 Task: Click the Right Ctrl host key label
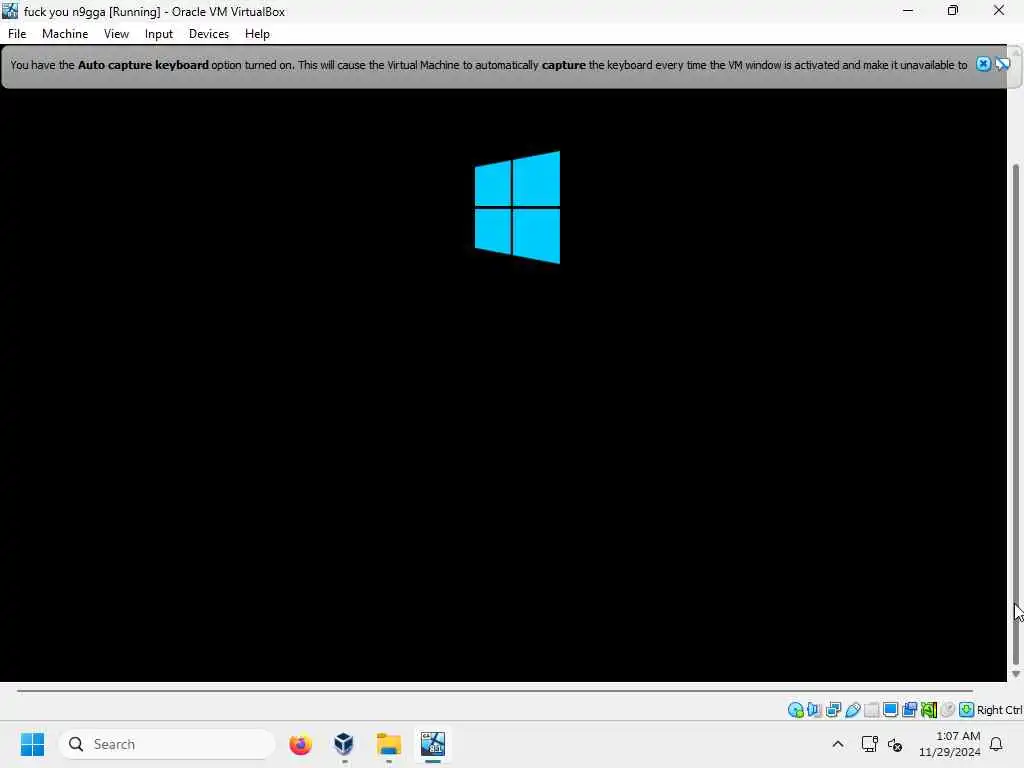(x=1000, y=710)
